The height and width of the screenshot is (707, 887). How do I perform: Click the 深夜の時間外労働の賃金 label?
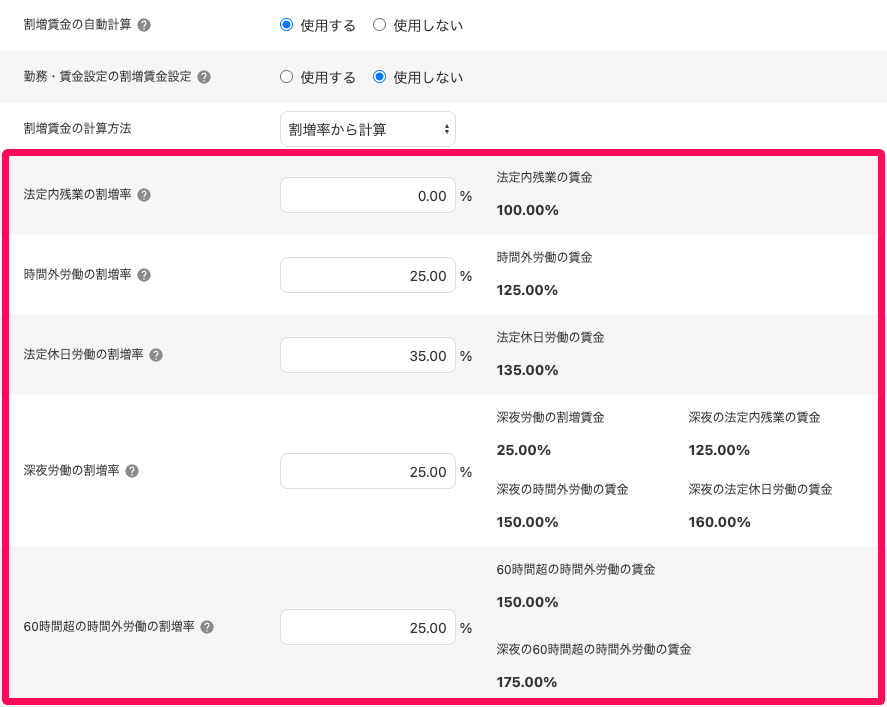click(x=562, y=490)
